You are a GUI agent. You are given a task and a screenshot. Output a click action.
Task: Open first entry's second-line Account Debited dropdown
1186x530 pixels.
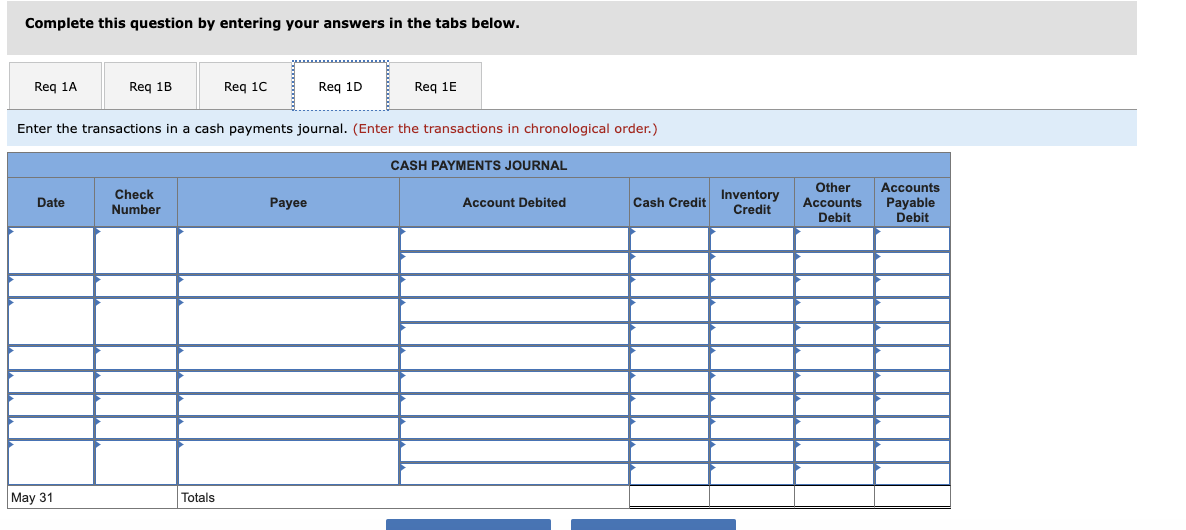[x=514, y=263]
